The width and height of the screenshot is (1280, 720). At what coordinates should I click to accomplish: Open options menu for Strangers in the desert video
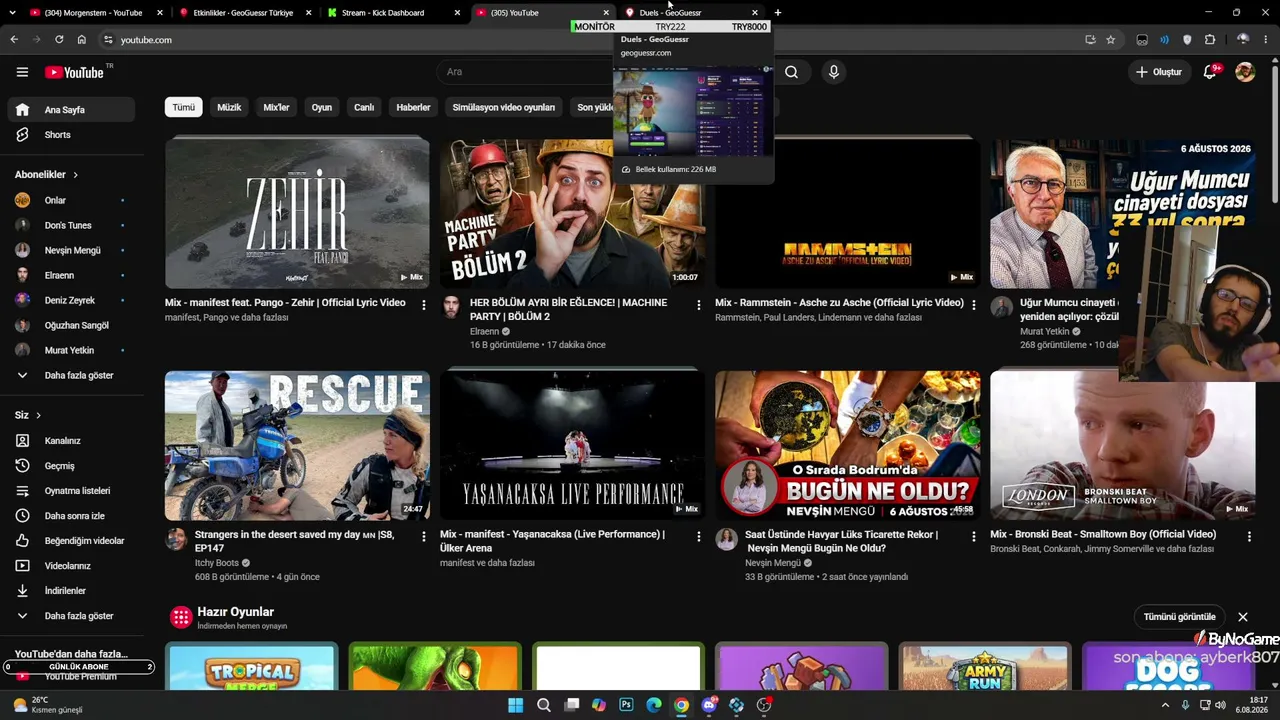(x=424, y=536)
